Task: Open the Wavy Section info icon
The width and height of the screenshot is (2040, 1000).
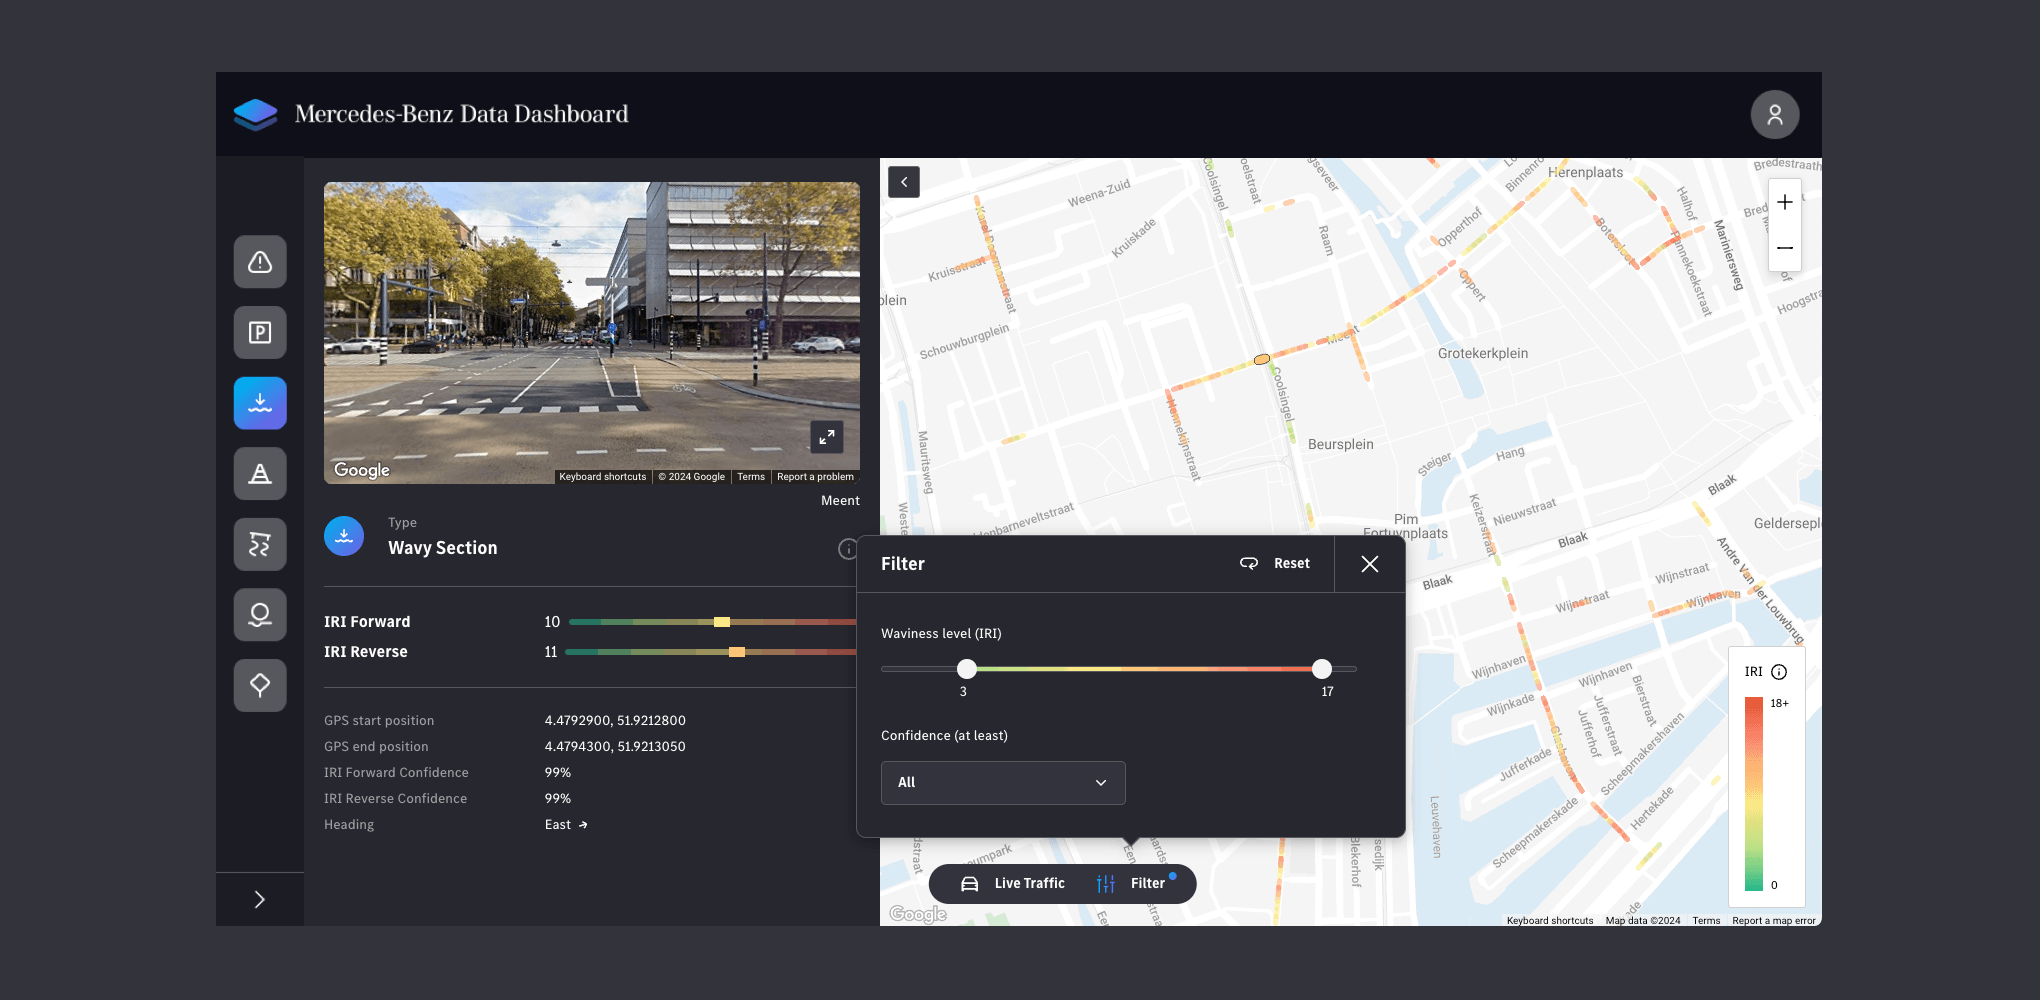Action: (847, 549)
